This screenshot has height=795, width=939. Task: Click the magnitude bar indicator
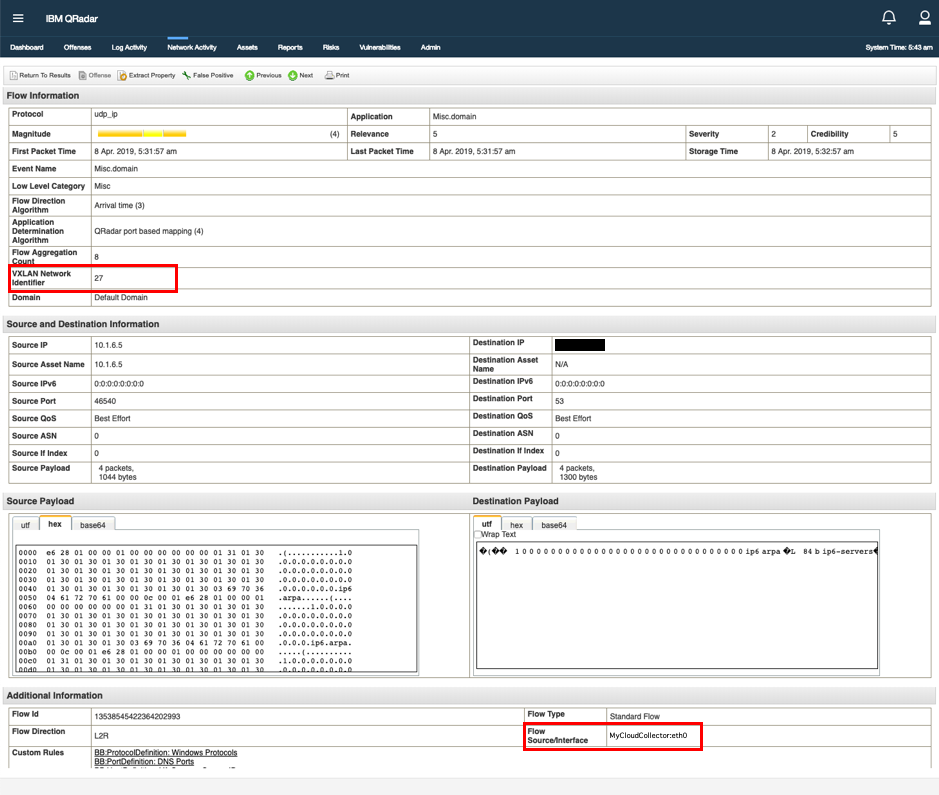point(142,134)
